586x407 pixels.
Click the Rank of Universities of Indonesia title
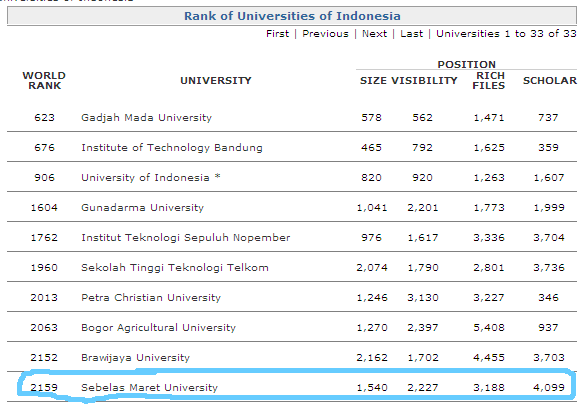[x=292, y=16]
